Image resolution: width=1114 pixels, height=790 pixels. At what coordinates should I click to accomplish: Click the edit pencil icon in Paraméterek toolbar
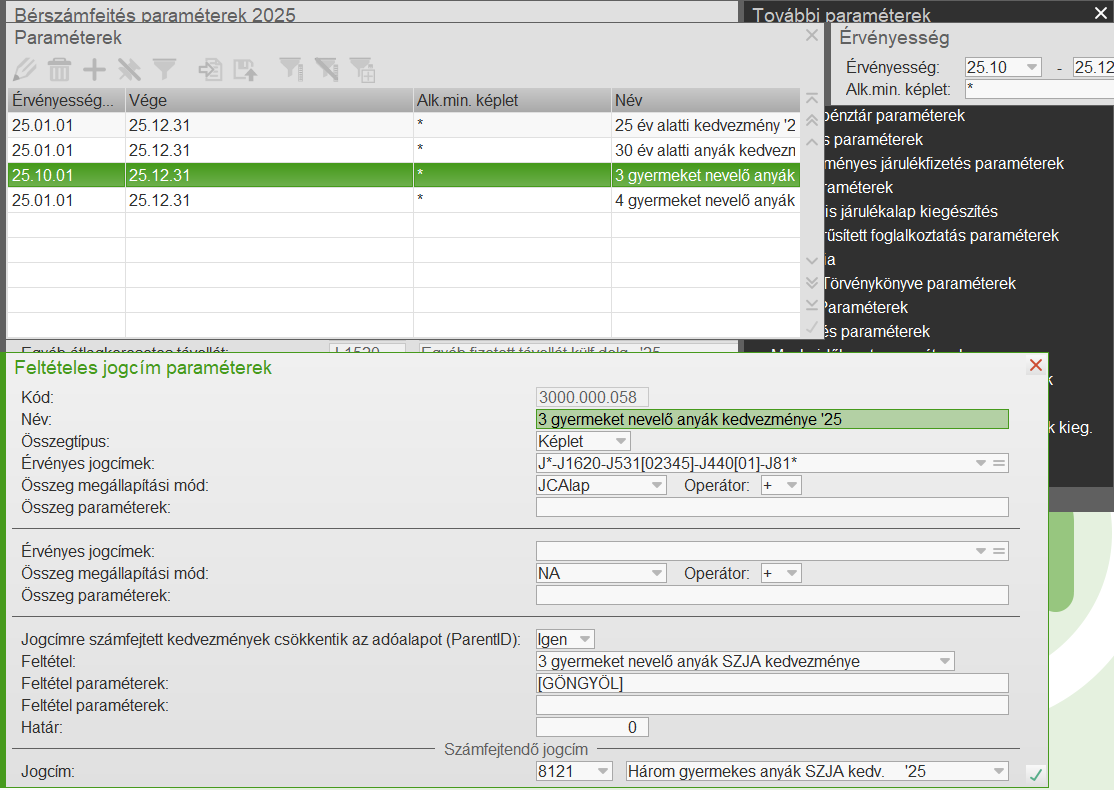(x=24, y=70)
